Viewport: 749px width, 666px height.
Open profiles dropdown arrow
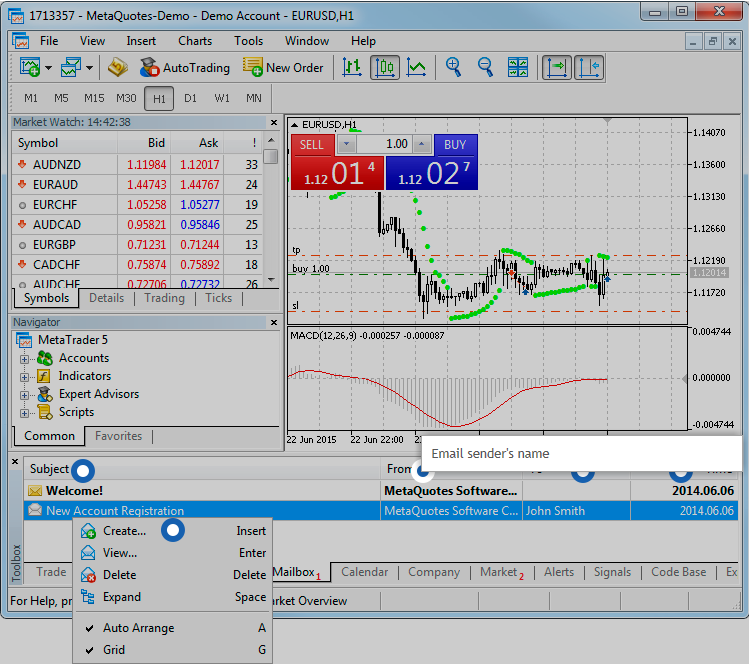tap(89, 68)
